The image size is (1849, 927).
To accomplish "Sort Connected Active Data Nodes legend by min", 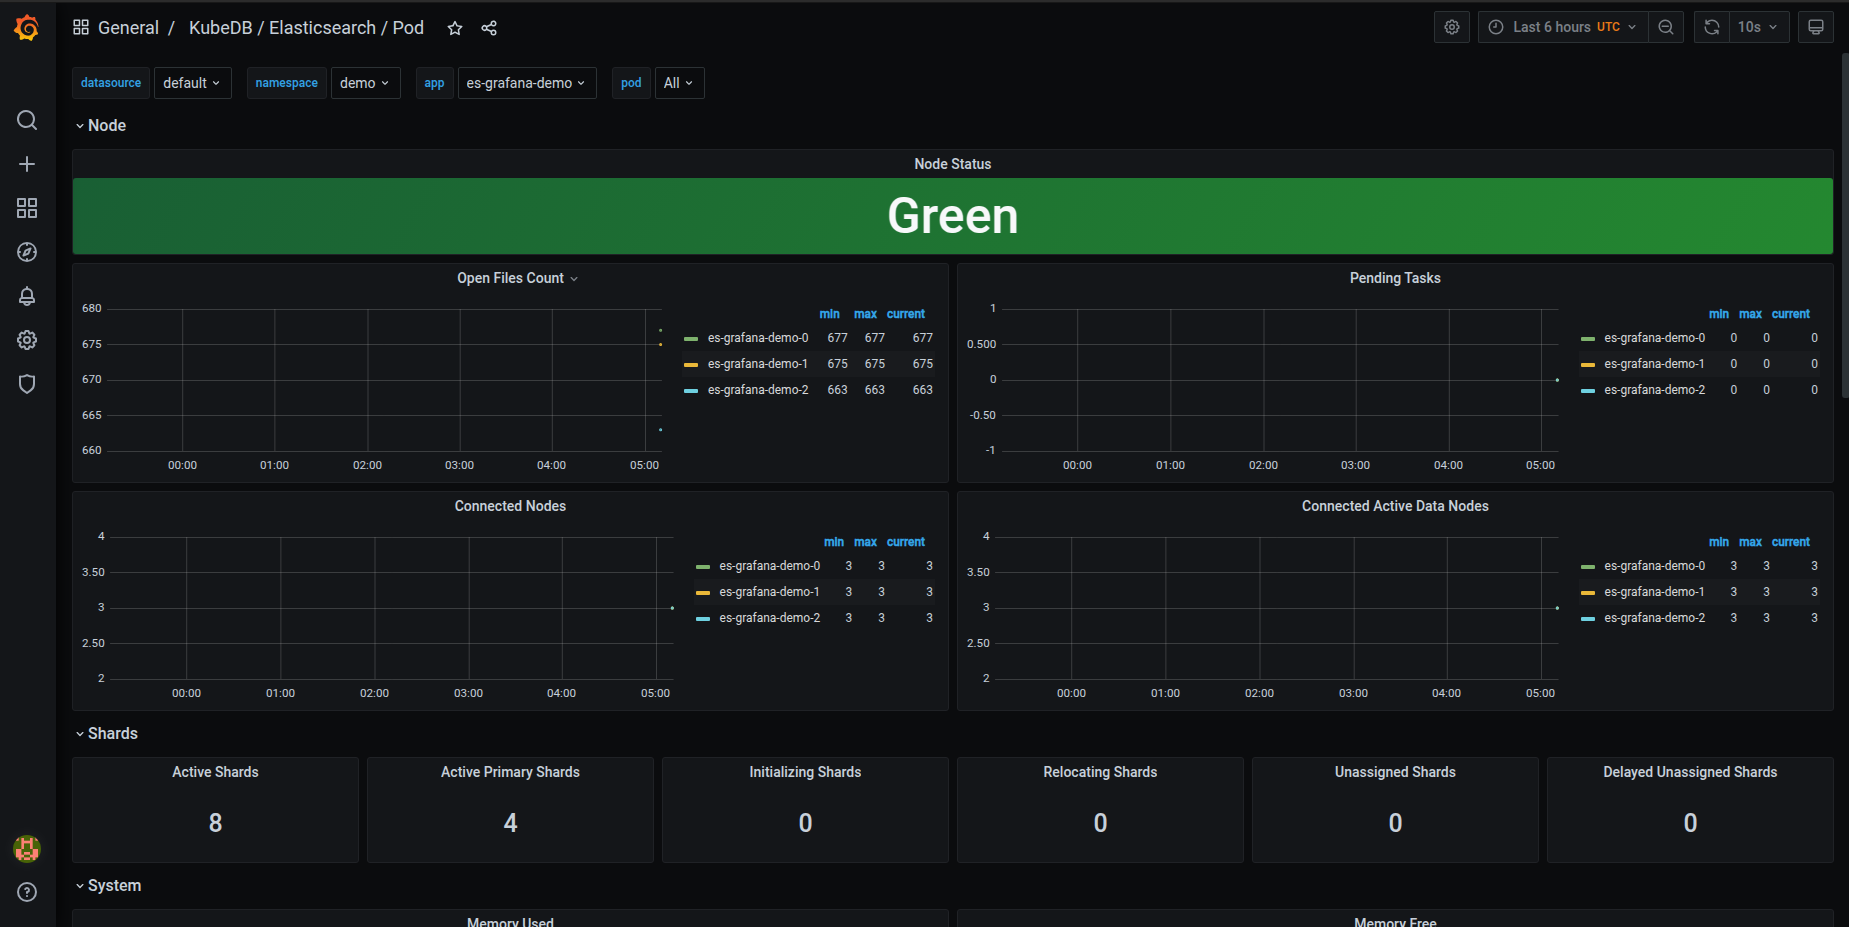I will (x=1719, y=542).
